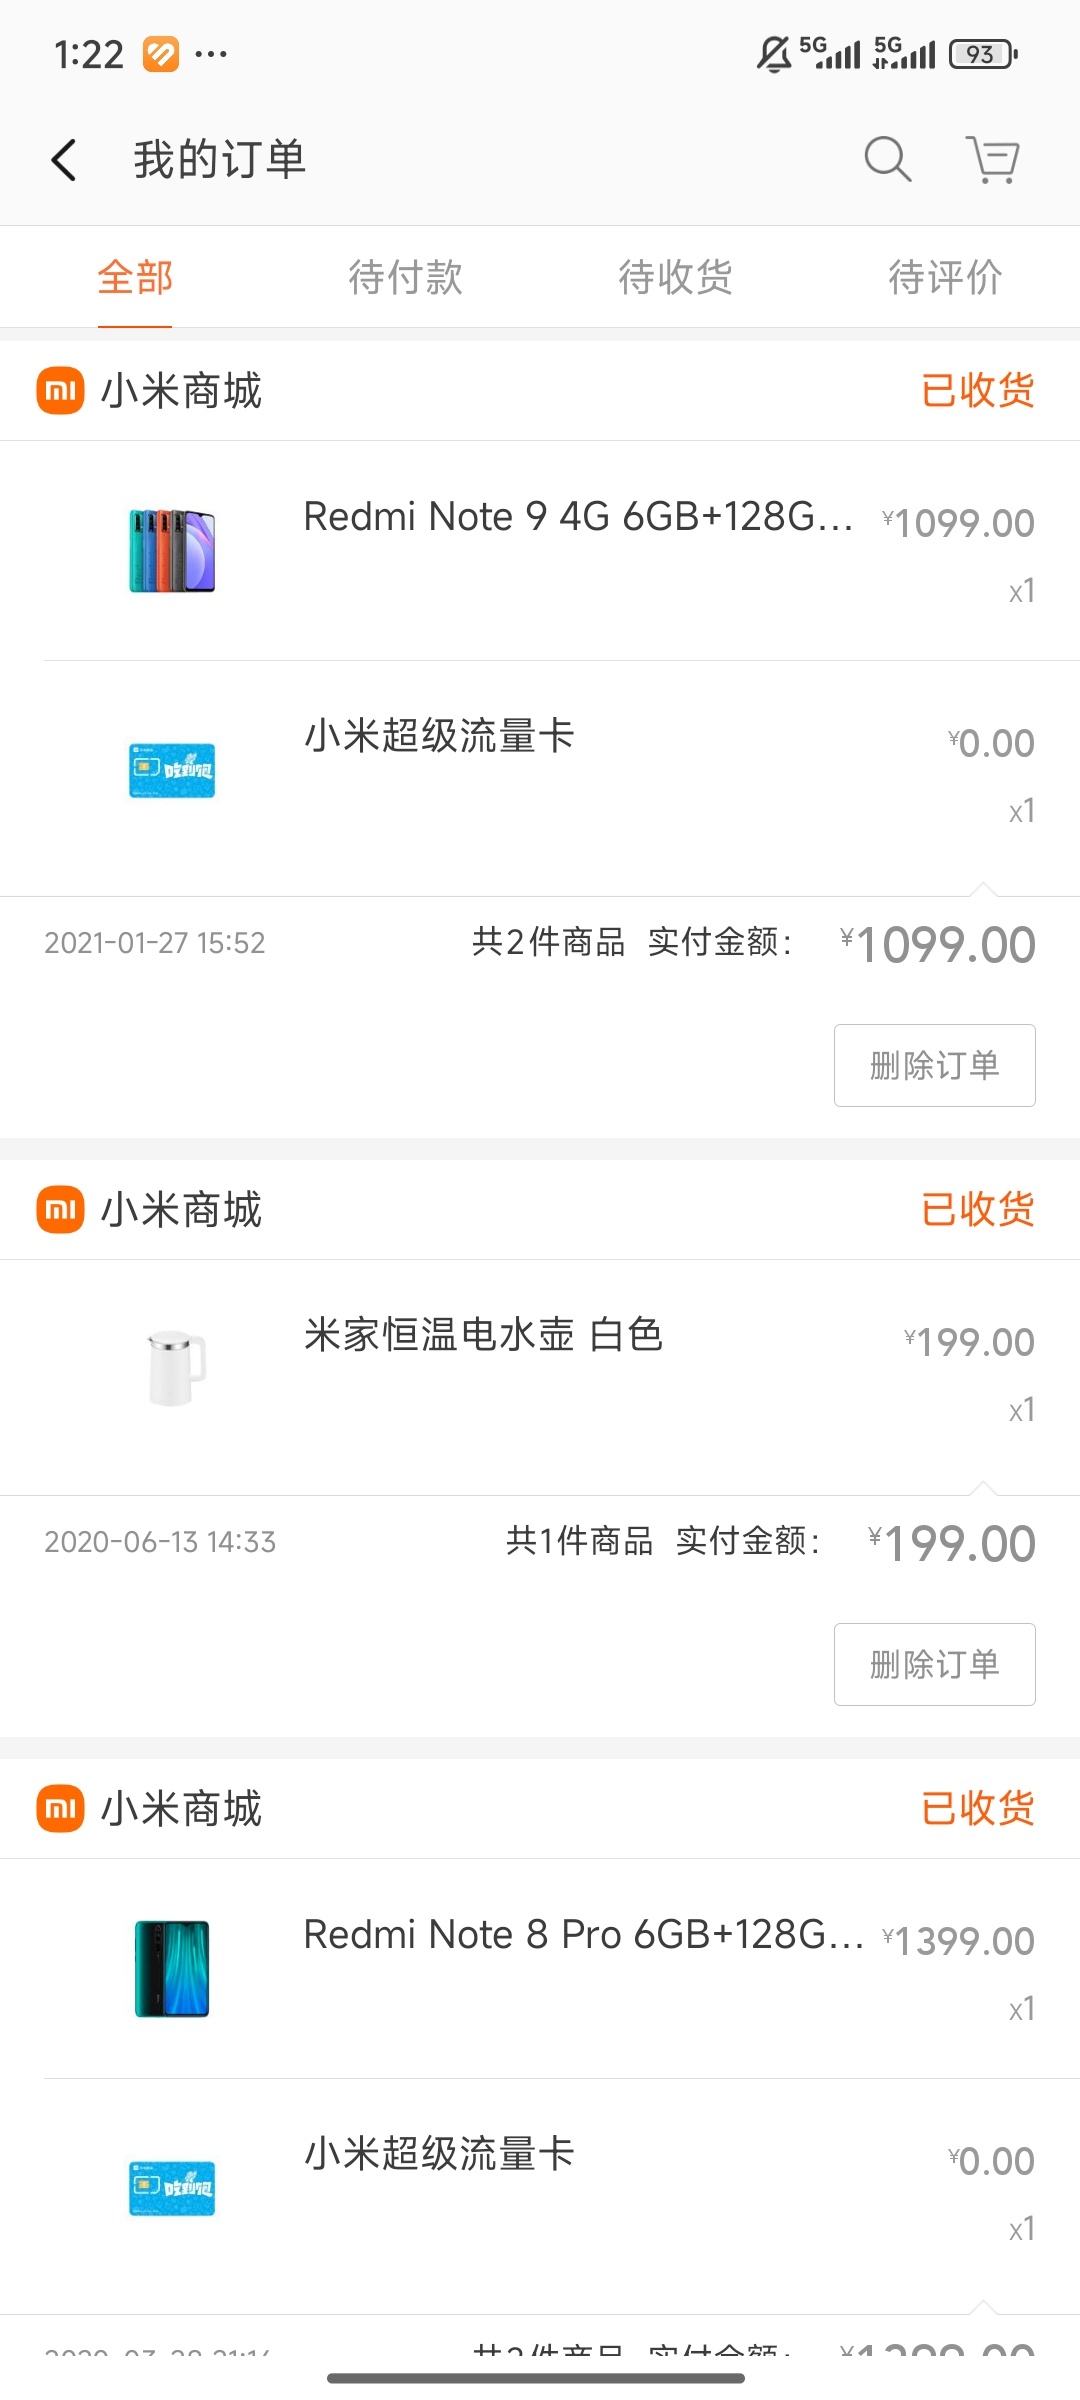Switch to the 待付款 tab
1080x2400 pixels.
click(405, 277)
